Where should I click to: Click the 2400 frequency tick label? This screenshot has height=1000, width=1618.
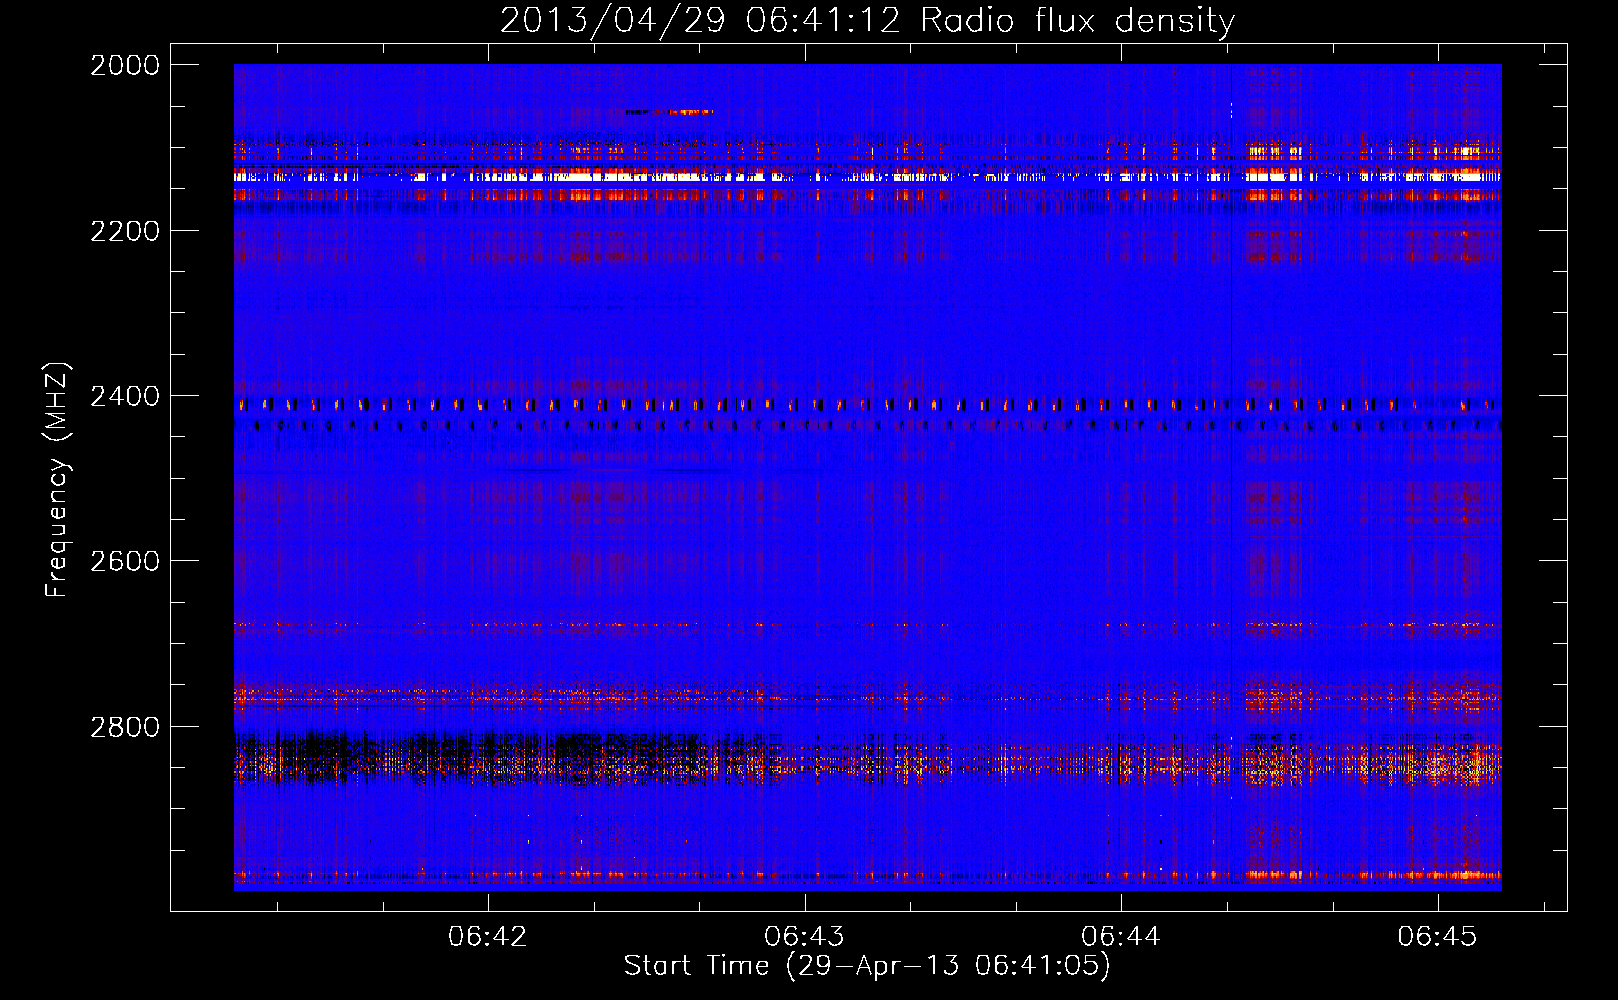click(x=125, y=396)
